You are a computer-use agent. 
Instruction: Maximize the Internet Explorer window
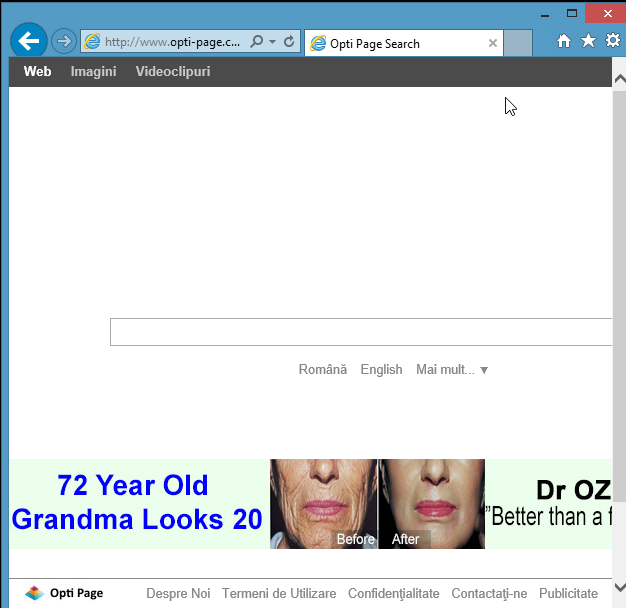572,14
